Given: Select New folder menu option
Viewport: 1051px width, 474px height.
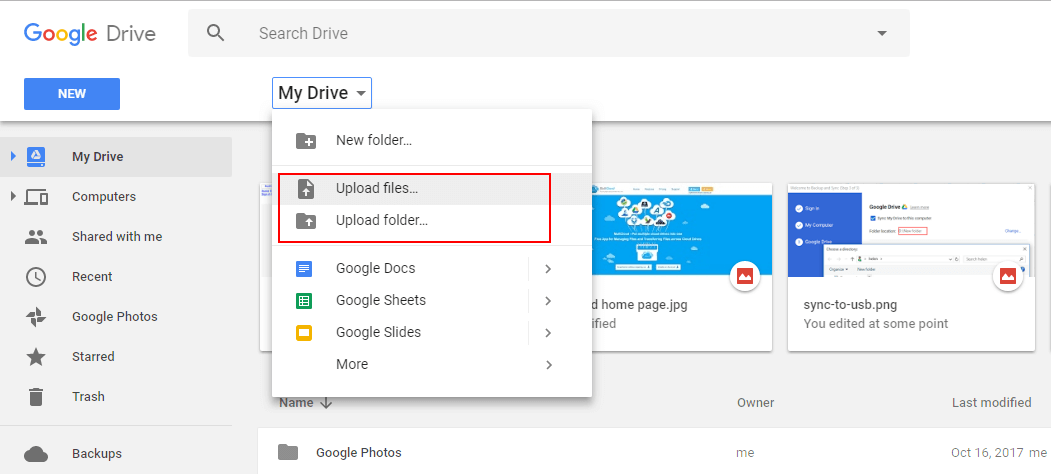Looking at the screenshot, I should point(374,140).
